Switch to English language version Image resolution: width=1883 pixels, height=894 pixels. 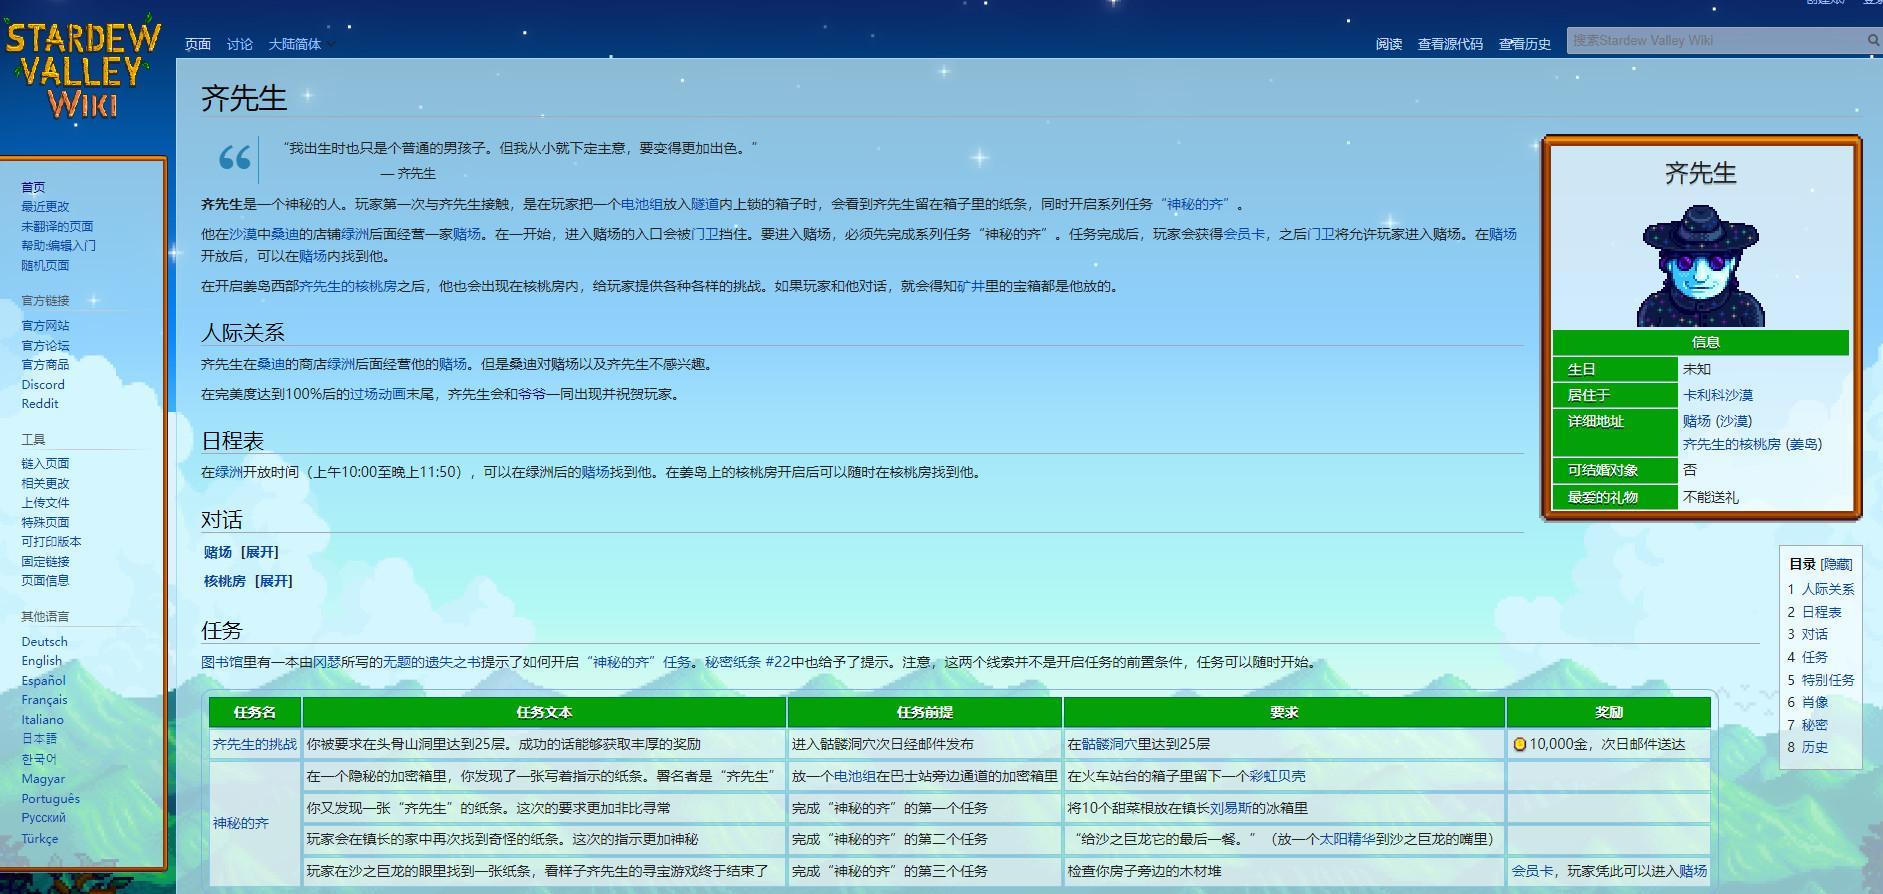click(x=41, y=660)
